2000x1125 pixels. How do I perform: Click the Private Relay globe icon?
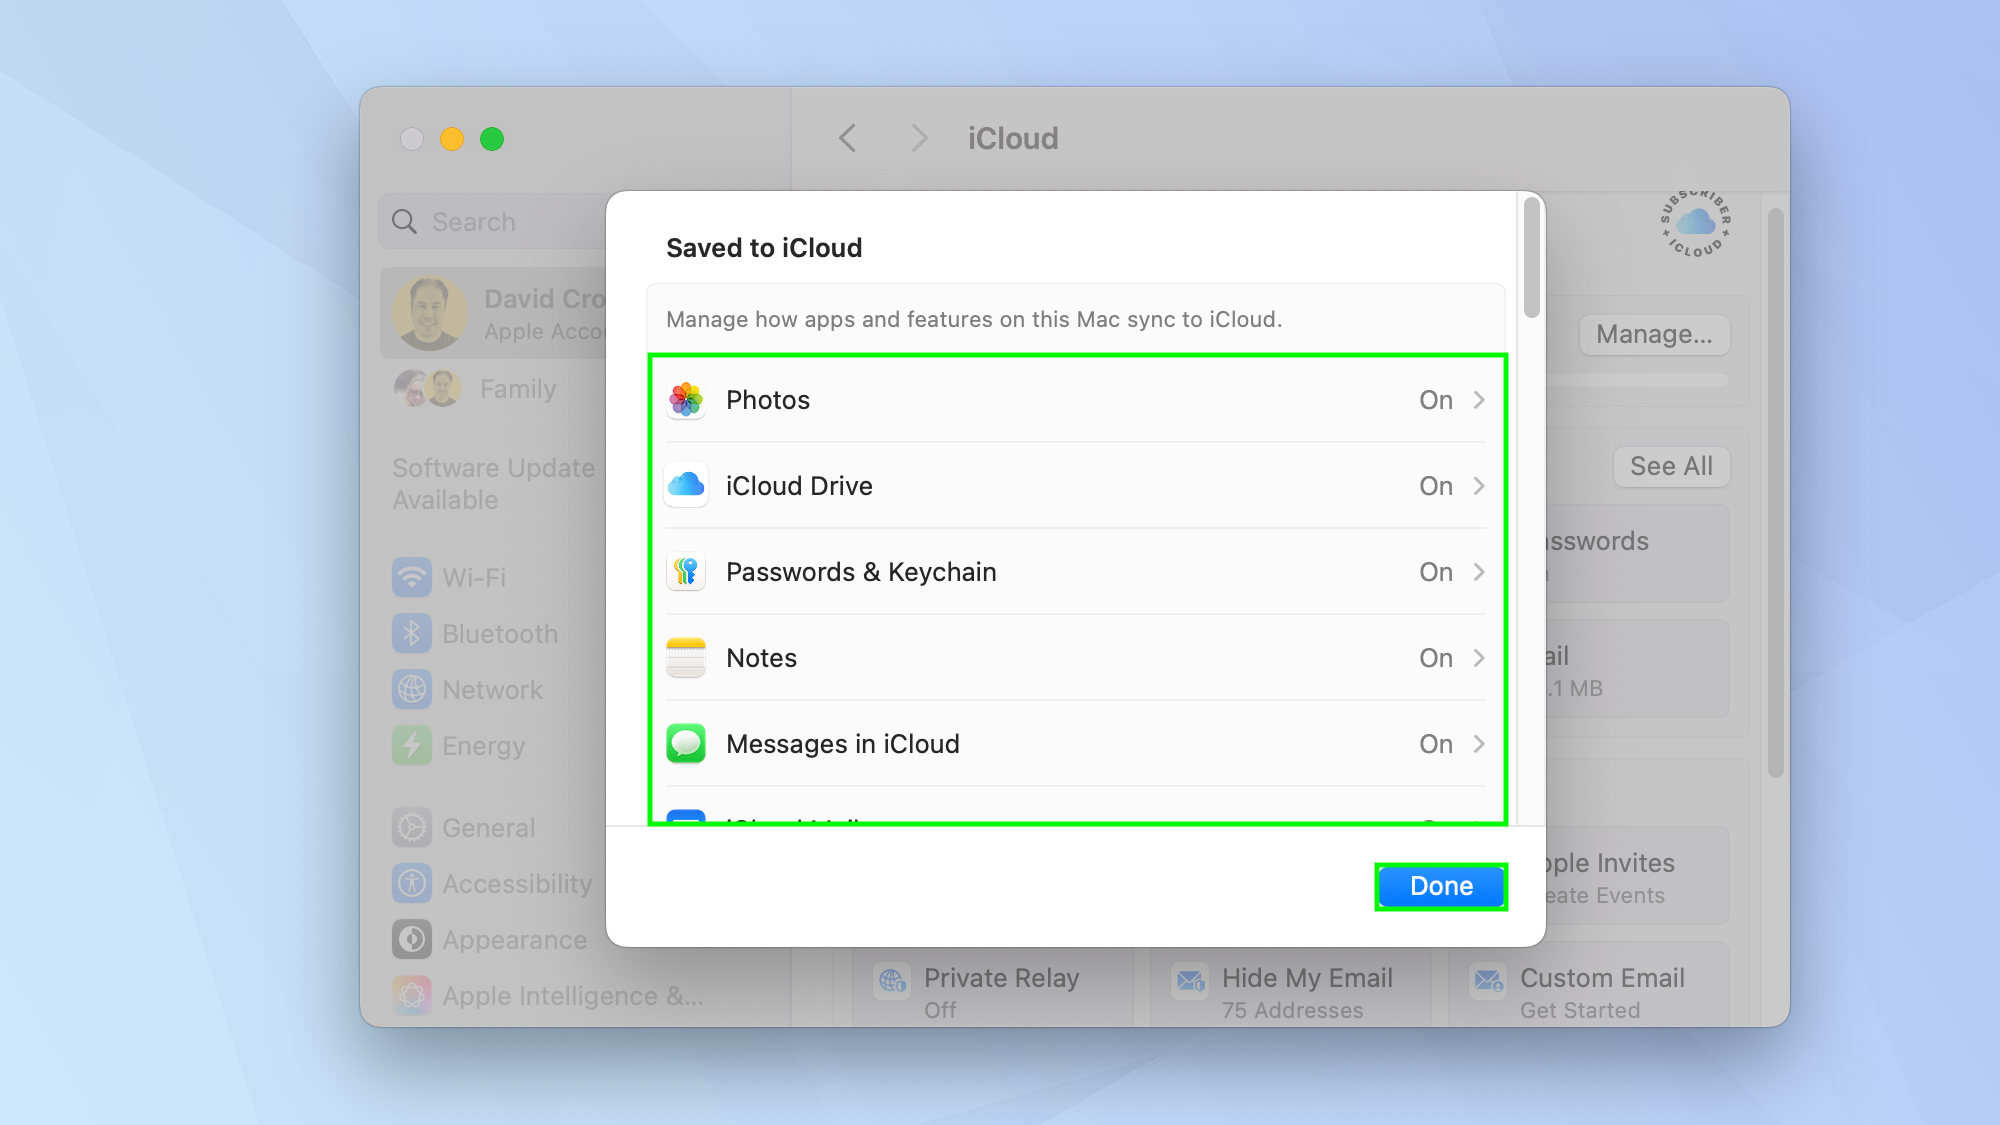891,981
